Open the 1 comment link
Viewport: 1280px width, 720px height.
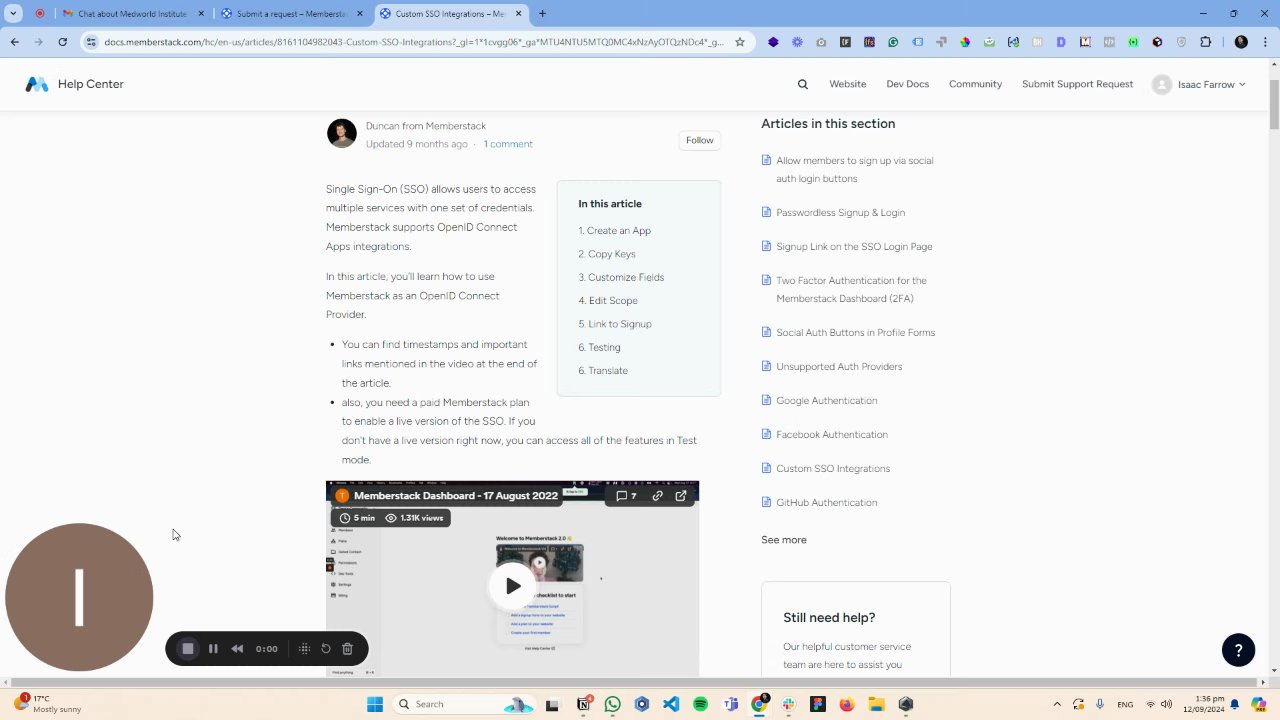pos(508,144)
